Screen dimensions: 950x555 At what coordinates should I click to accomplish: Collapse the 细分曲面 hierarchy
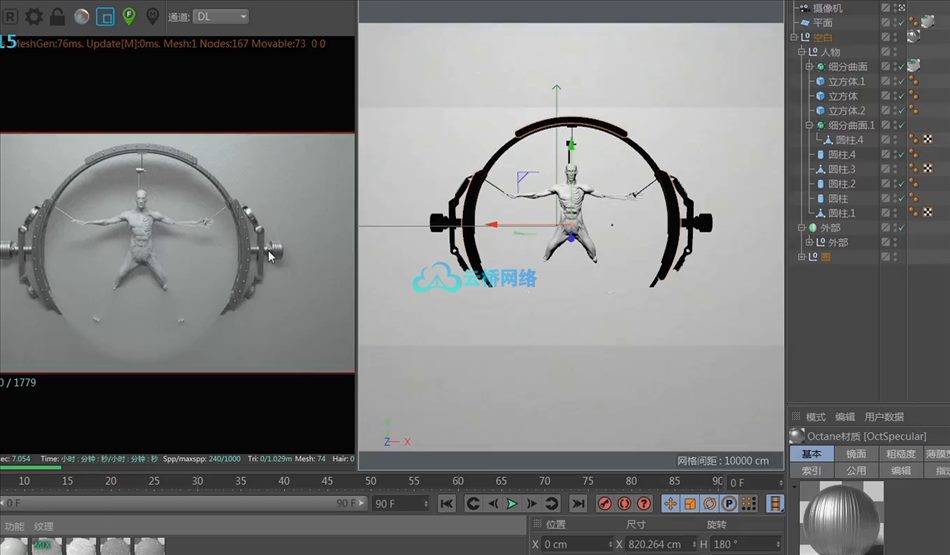click(x=809, y=67)
